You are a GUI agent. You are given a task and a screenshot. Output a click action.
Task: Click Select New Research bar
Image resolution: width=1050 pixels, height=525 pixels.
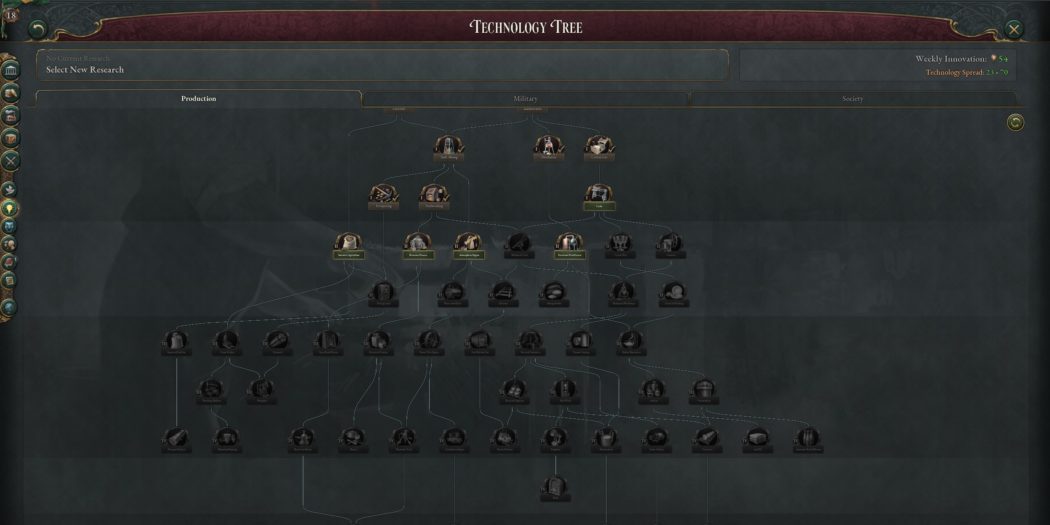point(382,65)
